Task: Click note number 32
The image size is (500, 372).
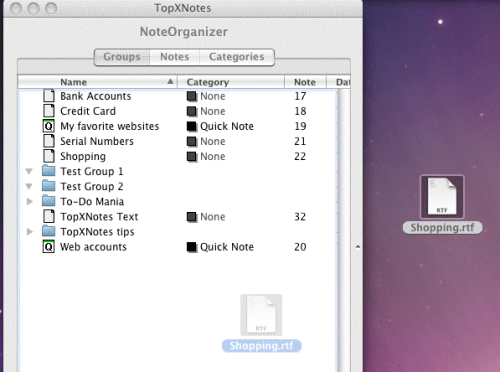Action: [x=300, y=217]
